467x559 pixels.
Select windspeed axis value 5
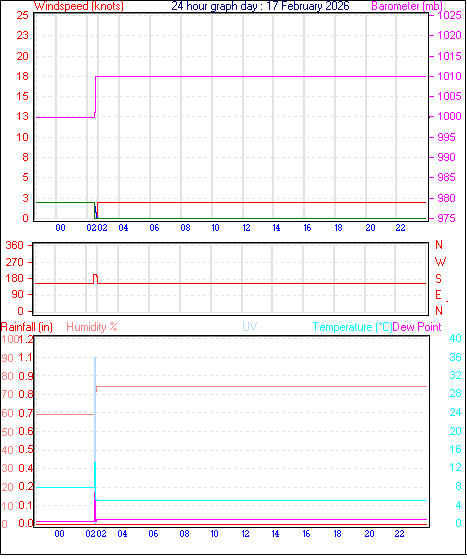tap(25, 177)
